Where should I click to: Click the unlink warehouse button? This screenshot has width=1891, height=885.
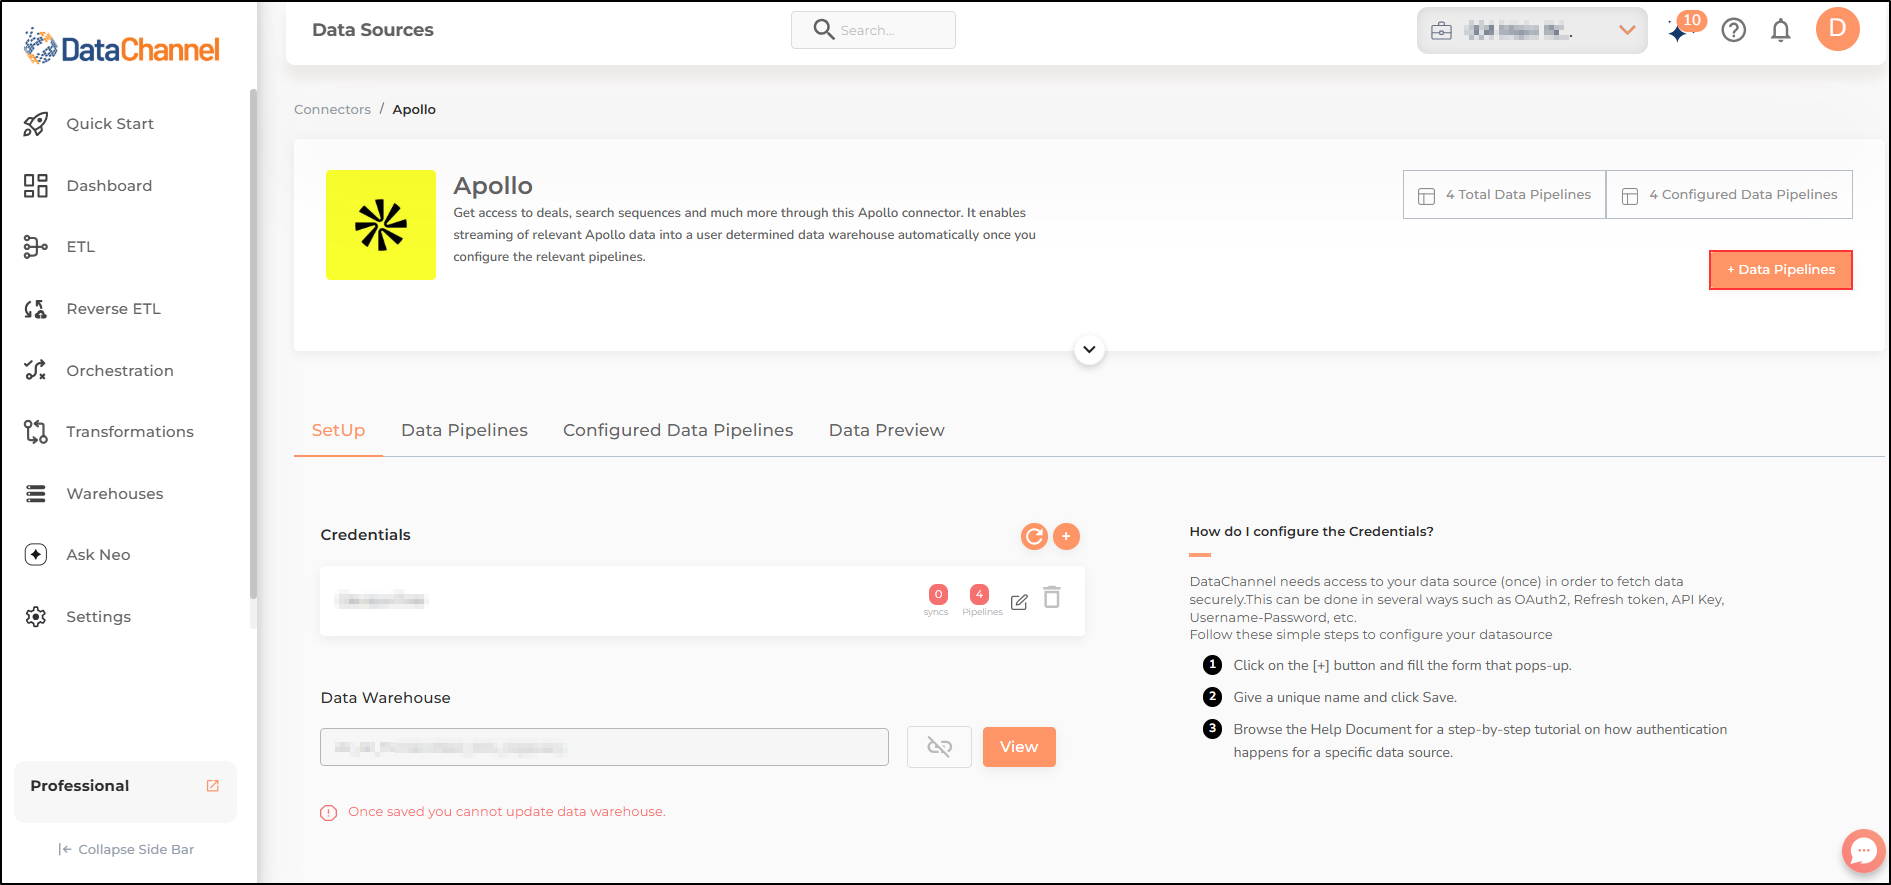939,748
